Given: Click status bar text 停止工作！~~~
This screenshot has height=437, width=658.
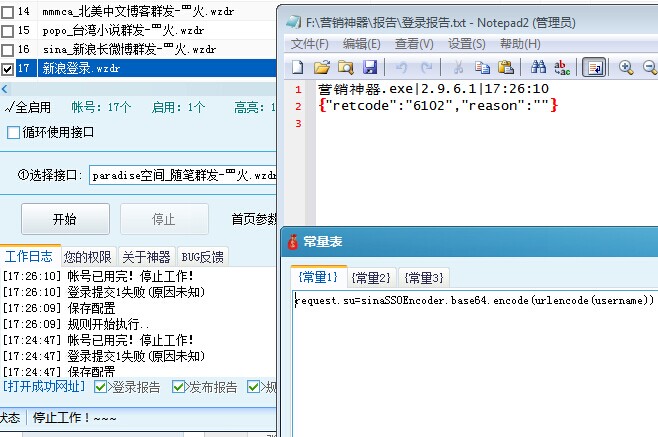Looking at the screenshot, I should (74, 418).
